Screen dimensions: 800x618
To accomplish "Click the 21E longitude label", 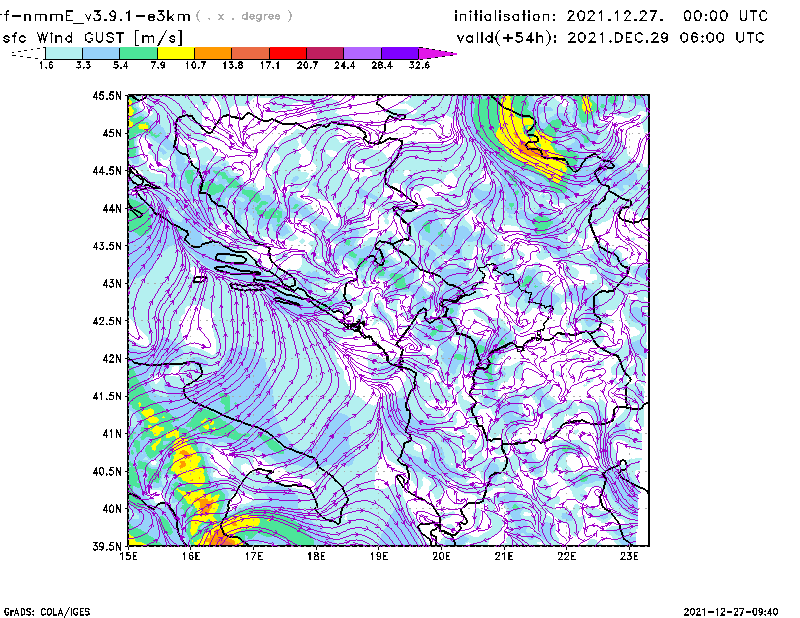I will coord(504,556).
